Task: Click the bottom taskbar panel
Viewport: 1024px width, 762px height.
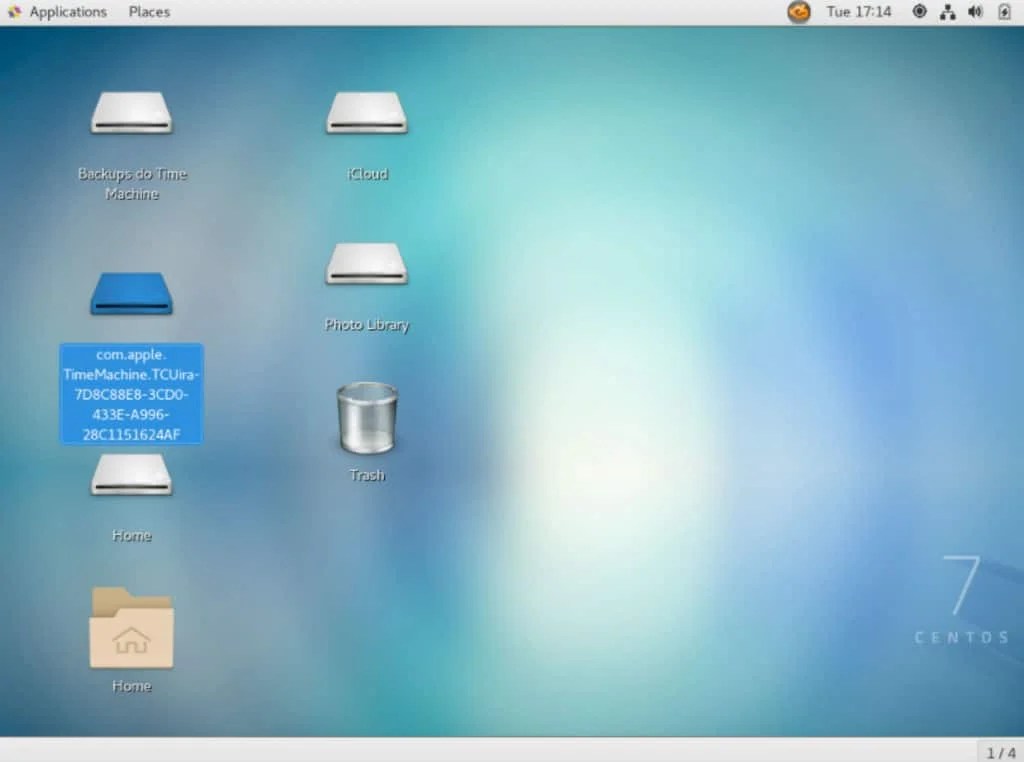Action: [x=500, y=751]
